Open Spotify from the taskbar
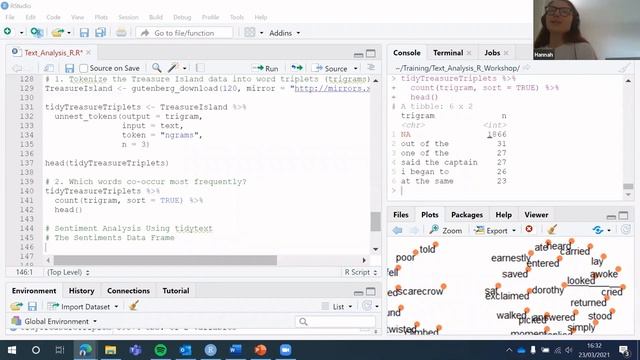 tap(160, 350)
